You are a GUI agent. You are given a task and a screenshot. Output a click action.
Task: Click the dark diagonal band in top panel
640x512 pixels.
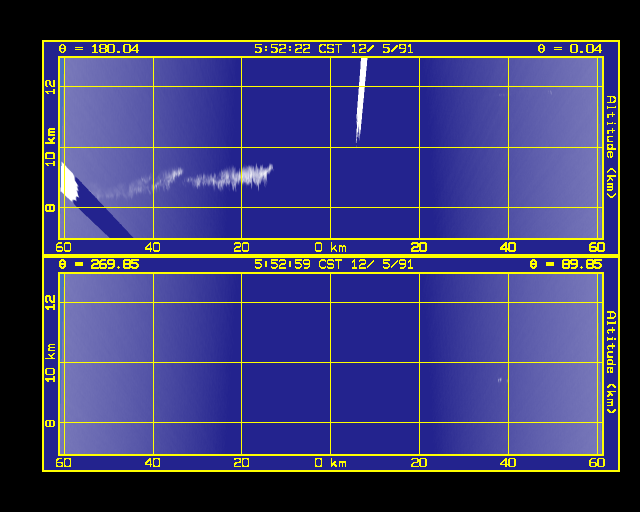coord(104,210)
